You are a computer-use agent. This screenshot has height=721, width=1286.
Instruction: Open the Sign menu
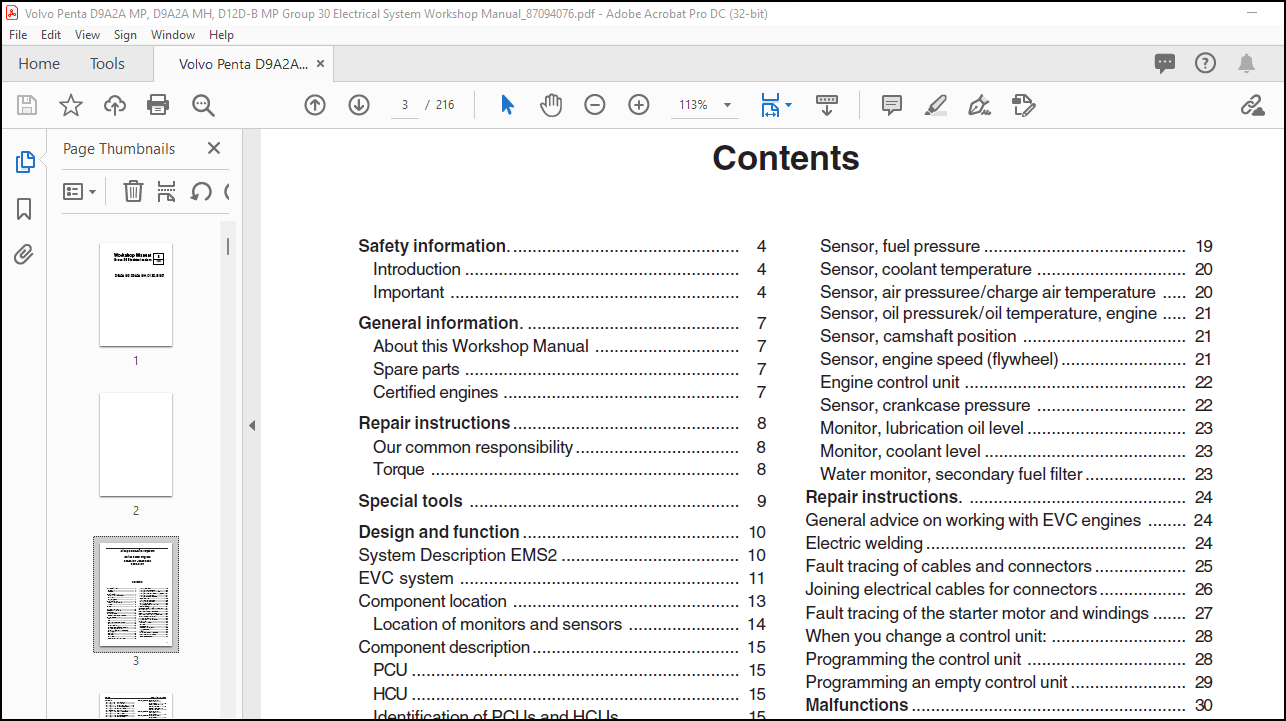pyautogui.click(x=125, y=34)
